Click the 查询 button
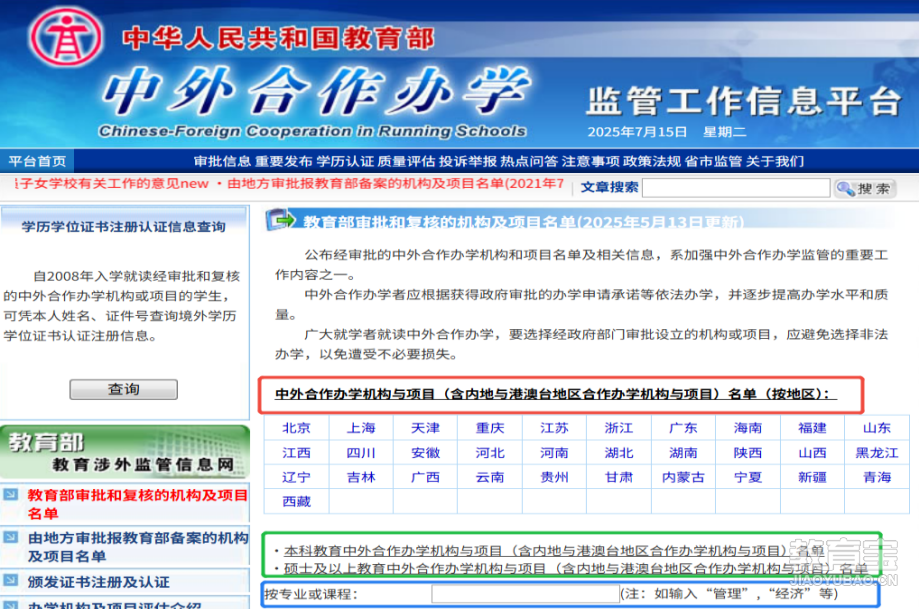The height and width of the screenshot is (609, 919). click(124, 389)
